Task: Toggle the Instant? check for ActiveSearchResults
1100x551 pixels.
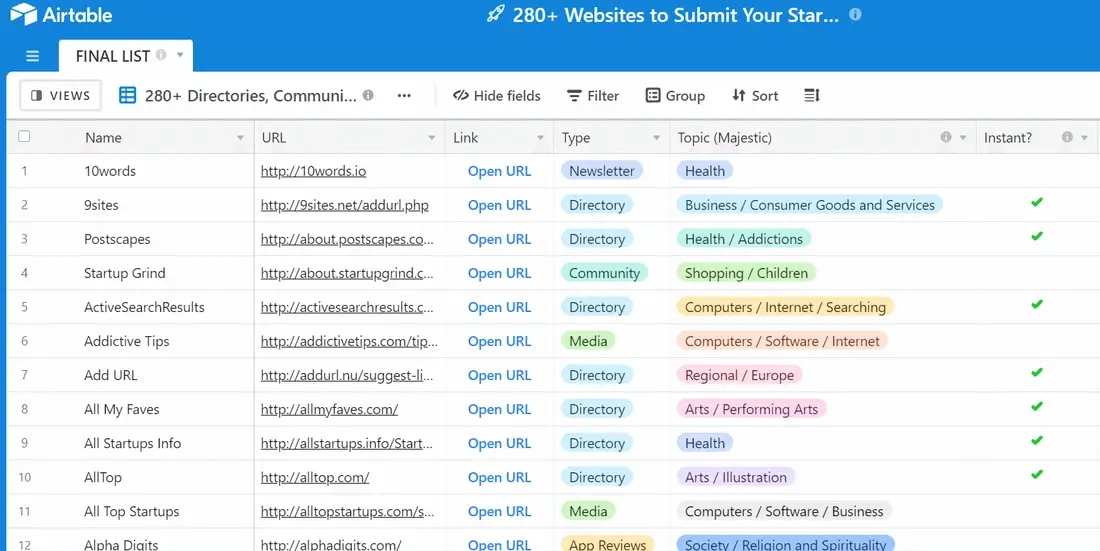Action: click(x=1037, y=305)
